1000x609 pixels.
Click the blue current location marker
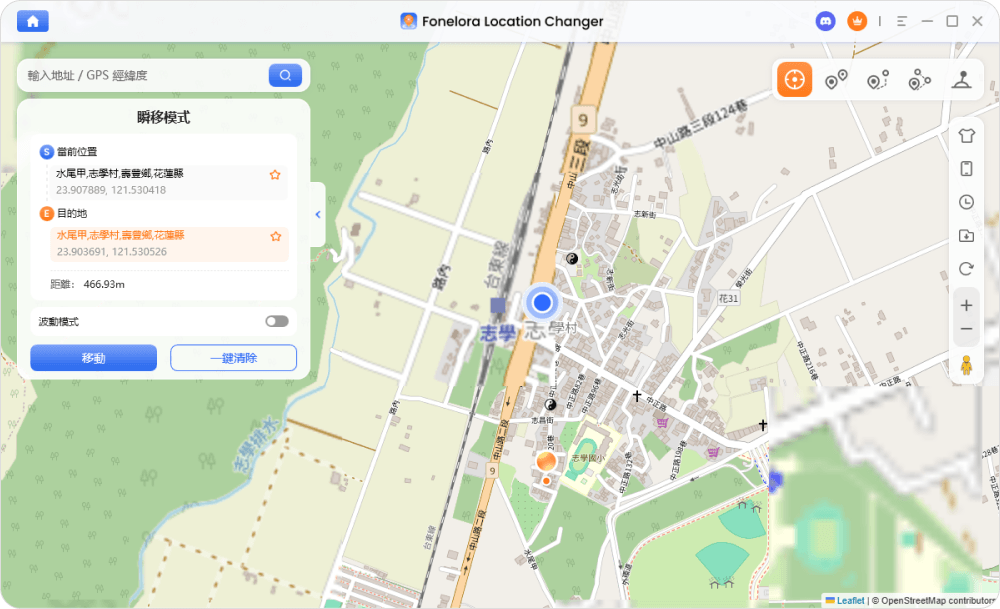pos(542,302)
